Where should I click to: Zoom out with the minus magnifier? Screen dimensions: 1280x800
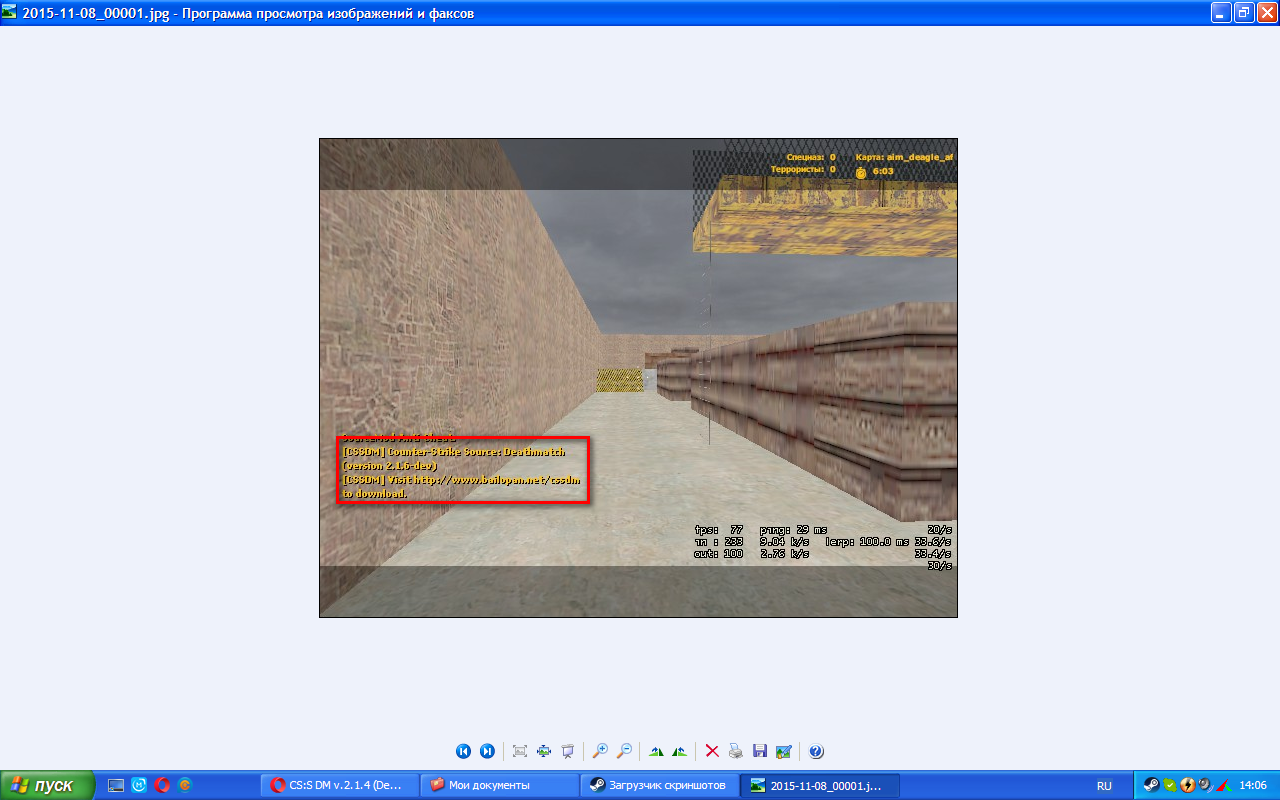click(624, 751)
